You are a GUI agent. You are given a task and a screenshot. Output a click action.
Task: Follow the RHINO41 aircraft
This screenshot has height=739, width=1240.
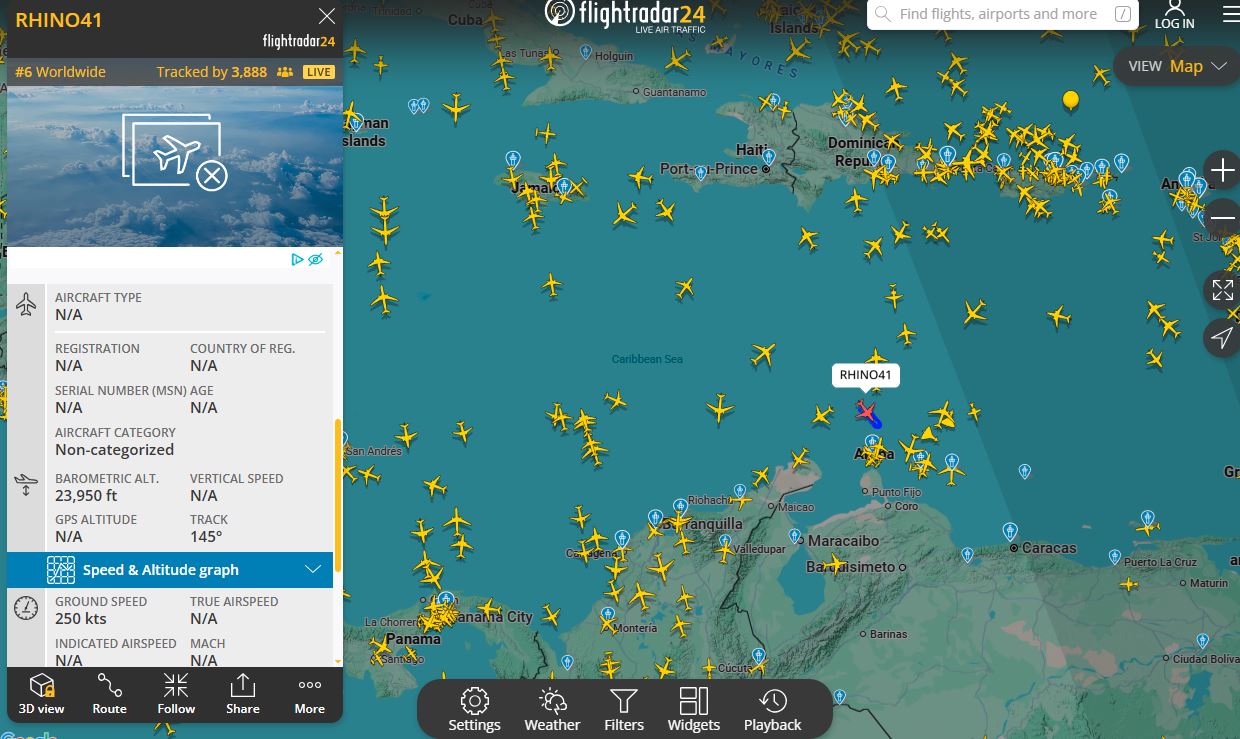point(176,693)
